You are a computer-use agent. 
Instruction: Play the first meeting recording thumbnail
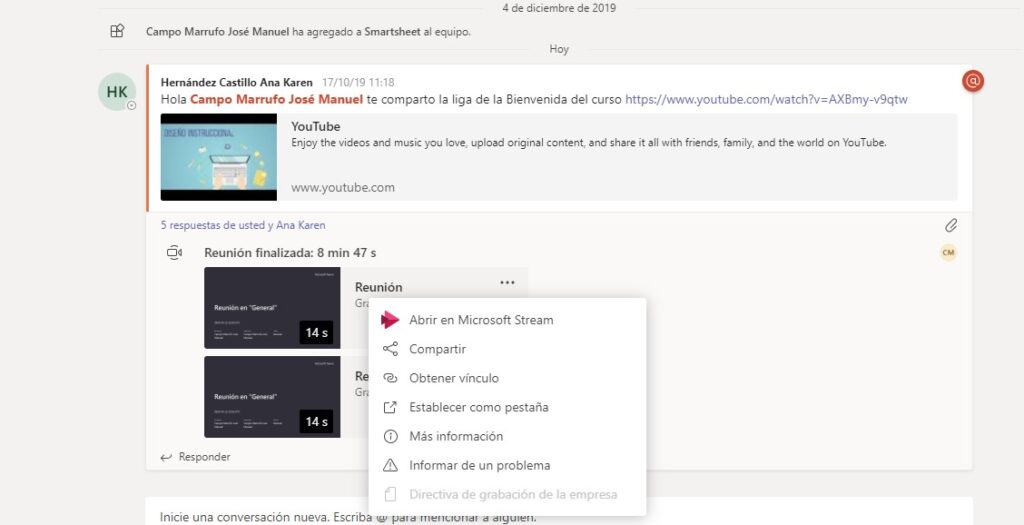[271, 308]
